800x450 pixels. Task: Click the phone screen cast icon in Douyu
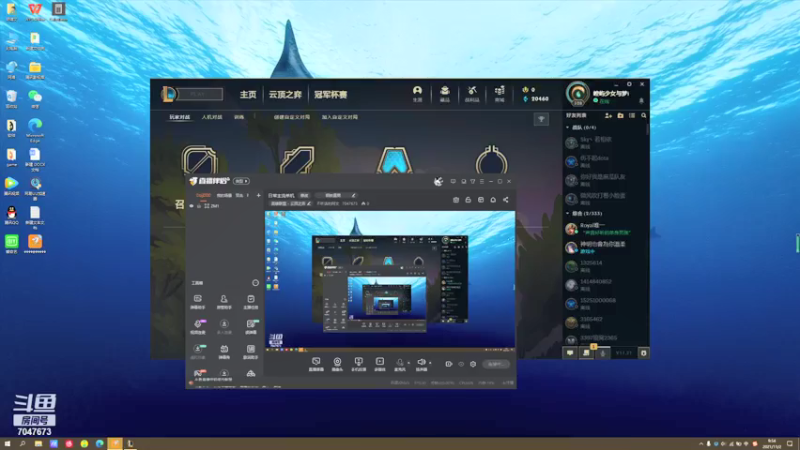[358, 364]
